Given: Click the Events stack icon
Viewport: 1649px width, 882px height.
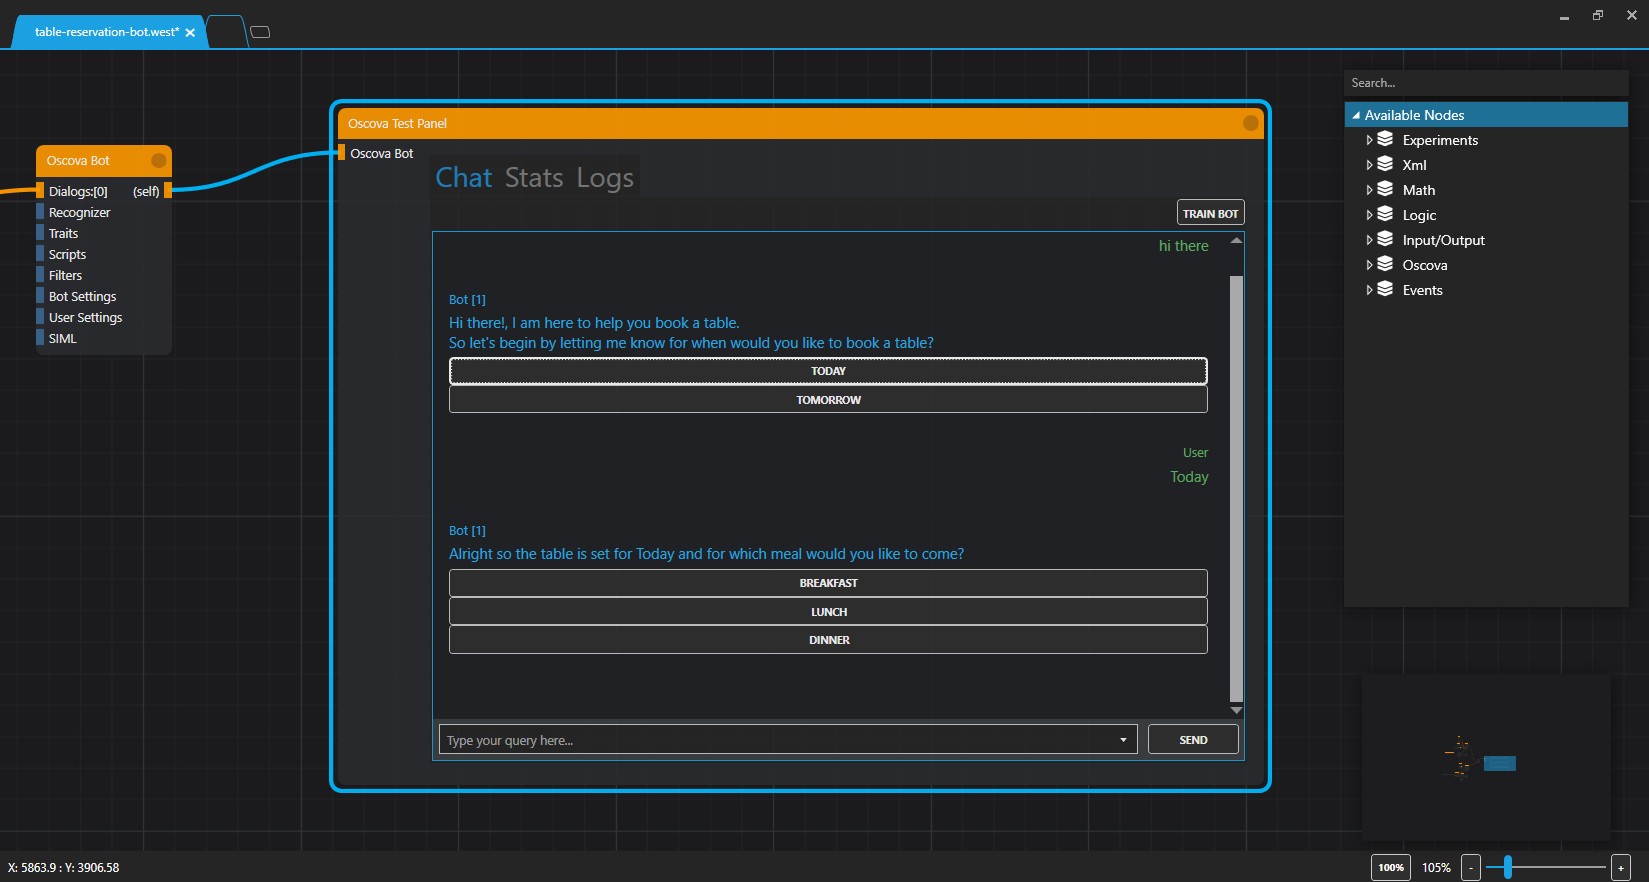Looking at the screenshot, I should click(x=1385, y=289).
